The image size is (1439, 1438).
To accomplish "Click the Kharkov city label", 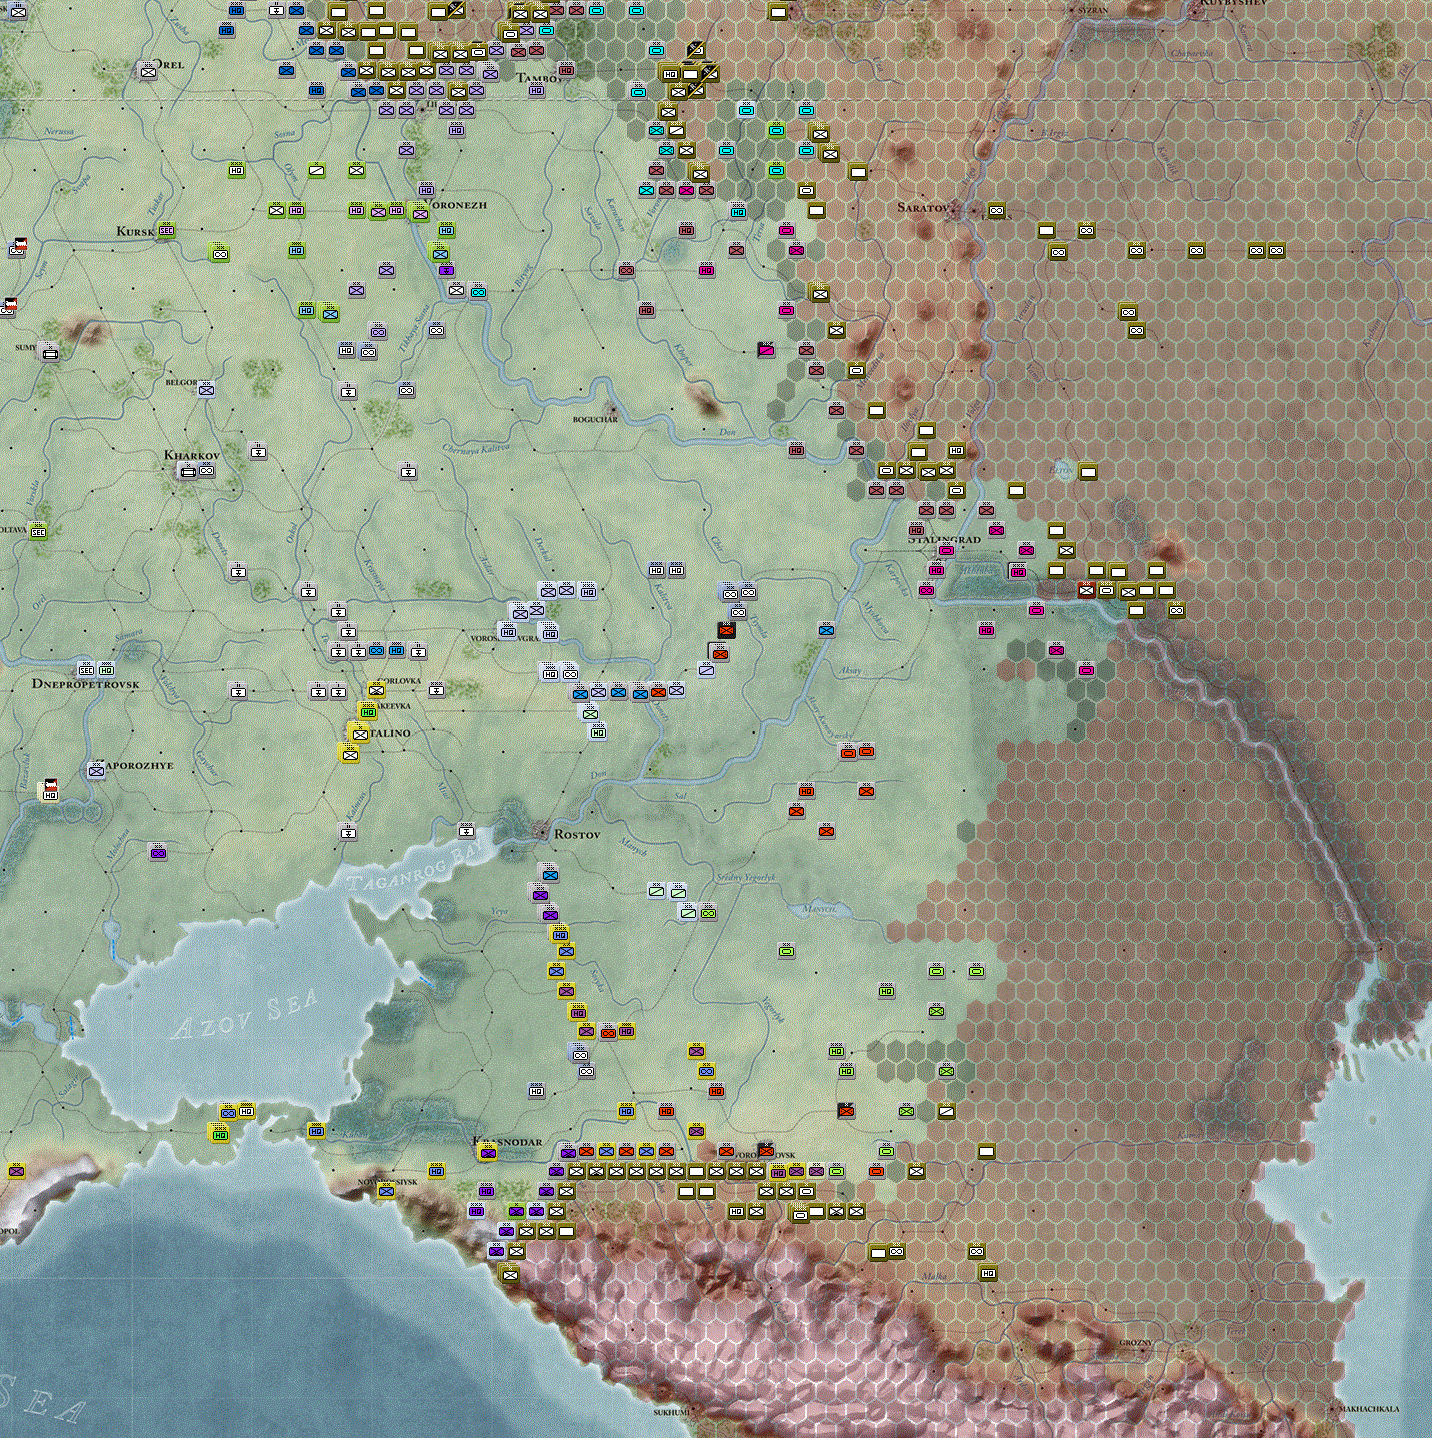I will tap(192, 455).
